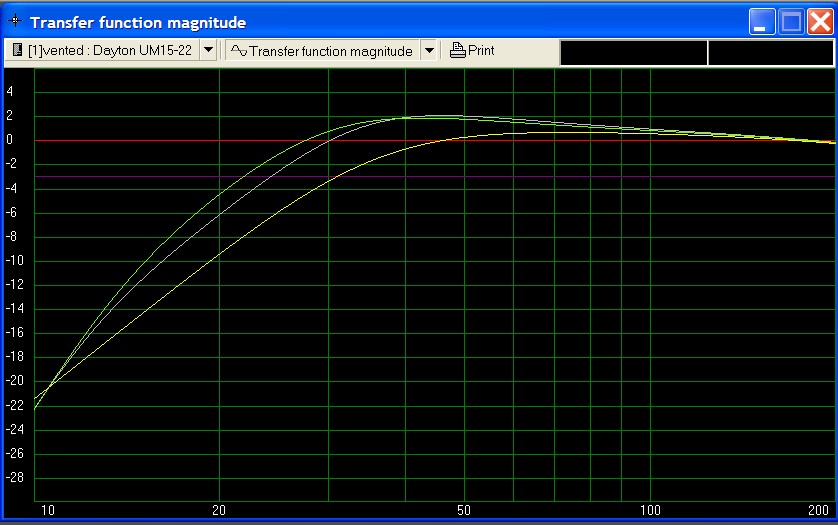This screenshot has width=838, height=525.
Task: Close the Transfer function magnitude window
Action: (x=820, y=22)
